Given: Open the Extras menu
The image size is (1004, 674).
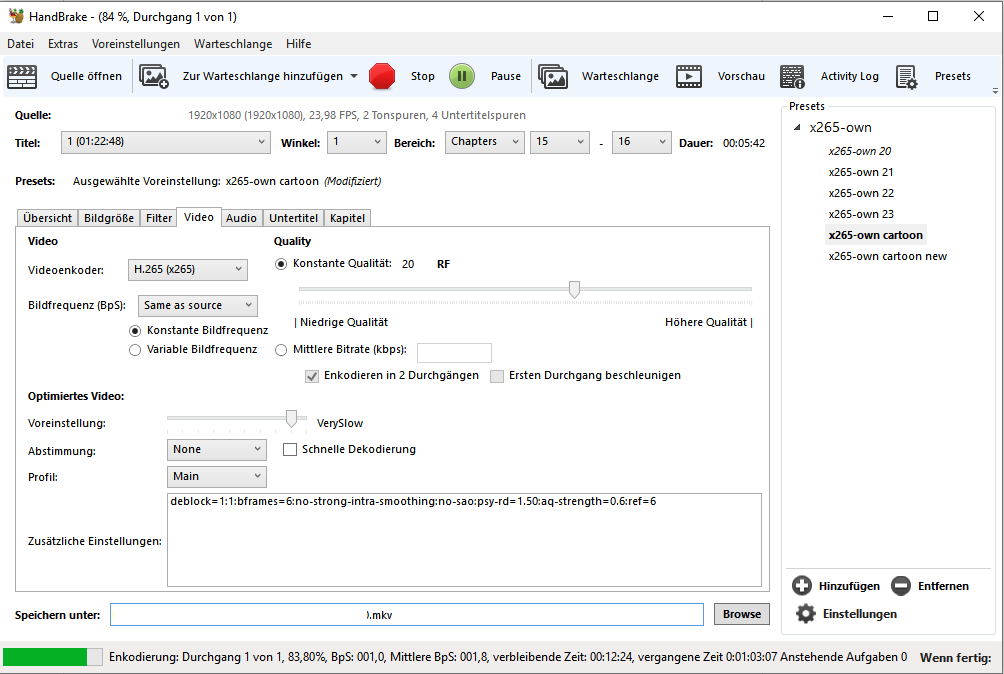Looking at the screenshot, I should click(63, 44).
